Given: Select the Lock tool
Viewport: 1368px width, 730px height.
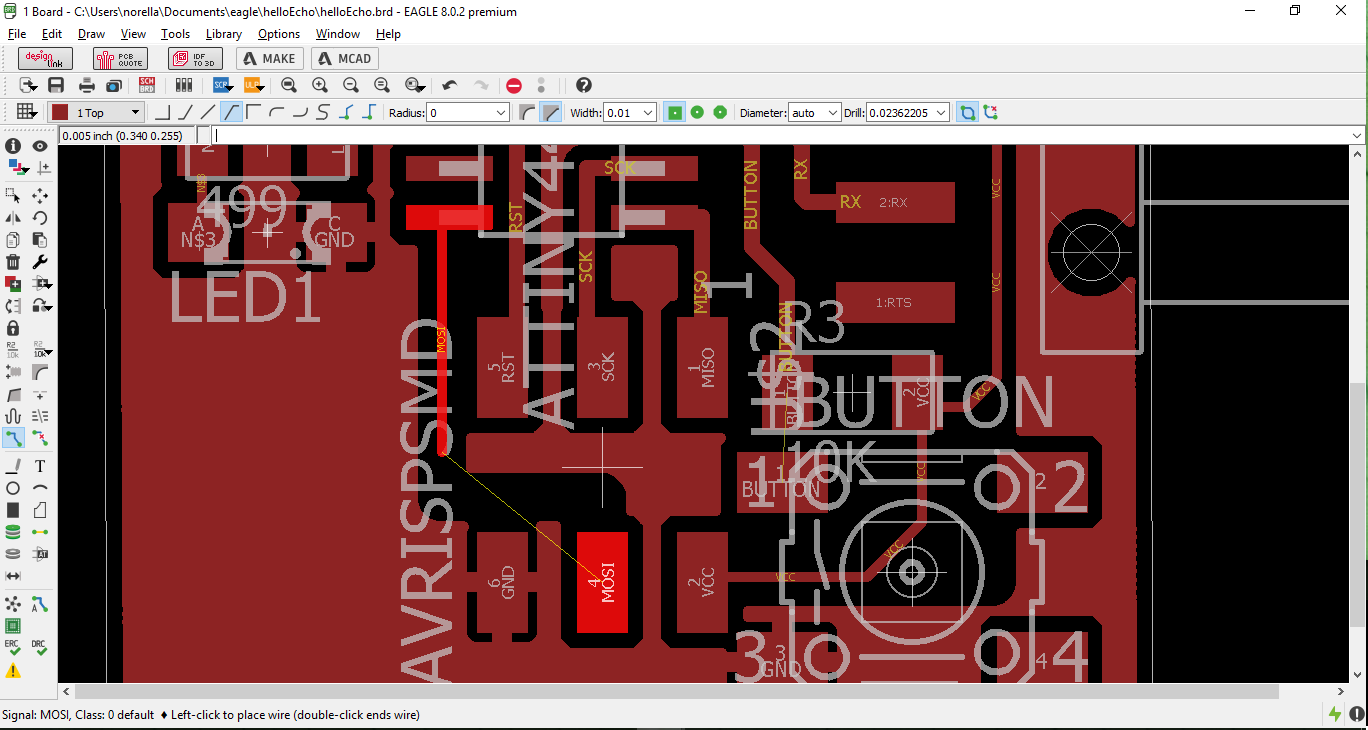Looking at the screenshot, I should (13, 328).
